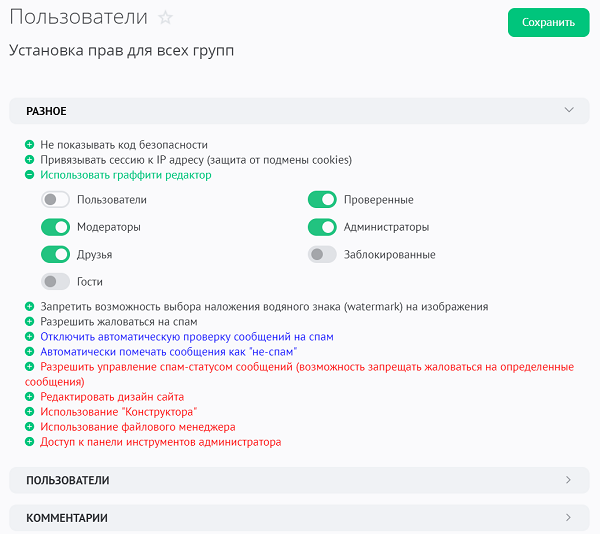600x534 pixels.
Task: Expand plus icon beside 'Использование файлового менеджера'
Action: click(x=30, y=427)
